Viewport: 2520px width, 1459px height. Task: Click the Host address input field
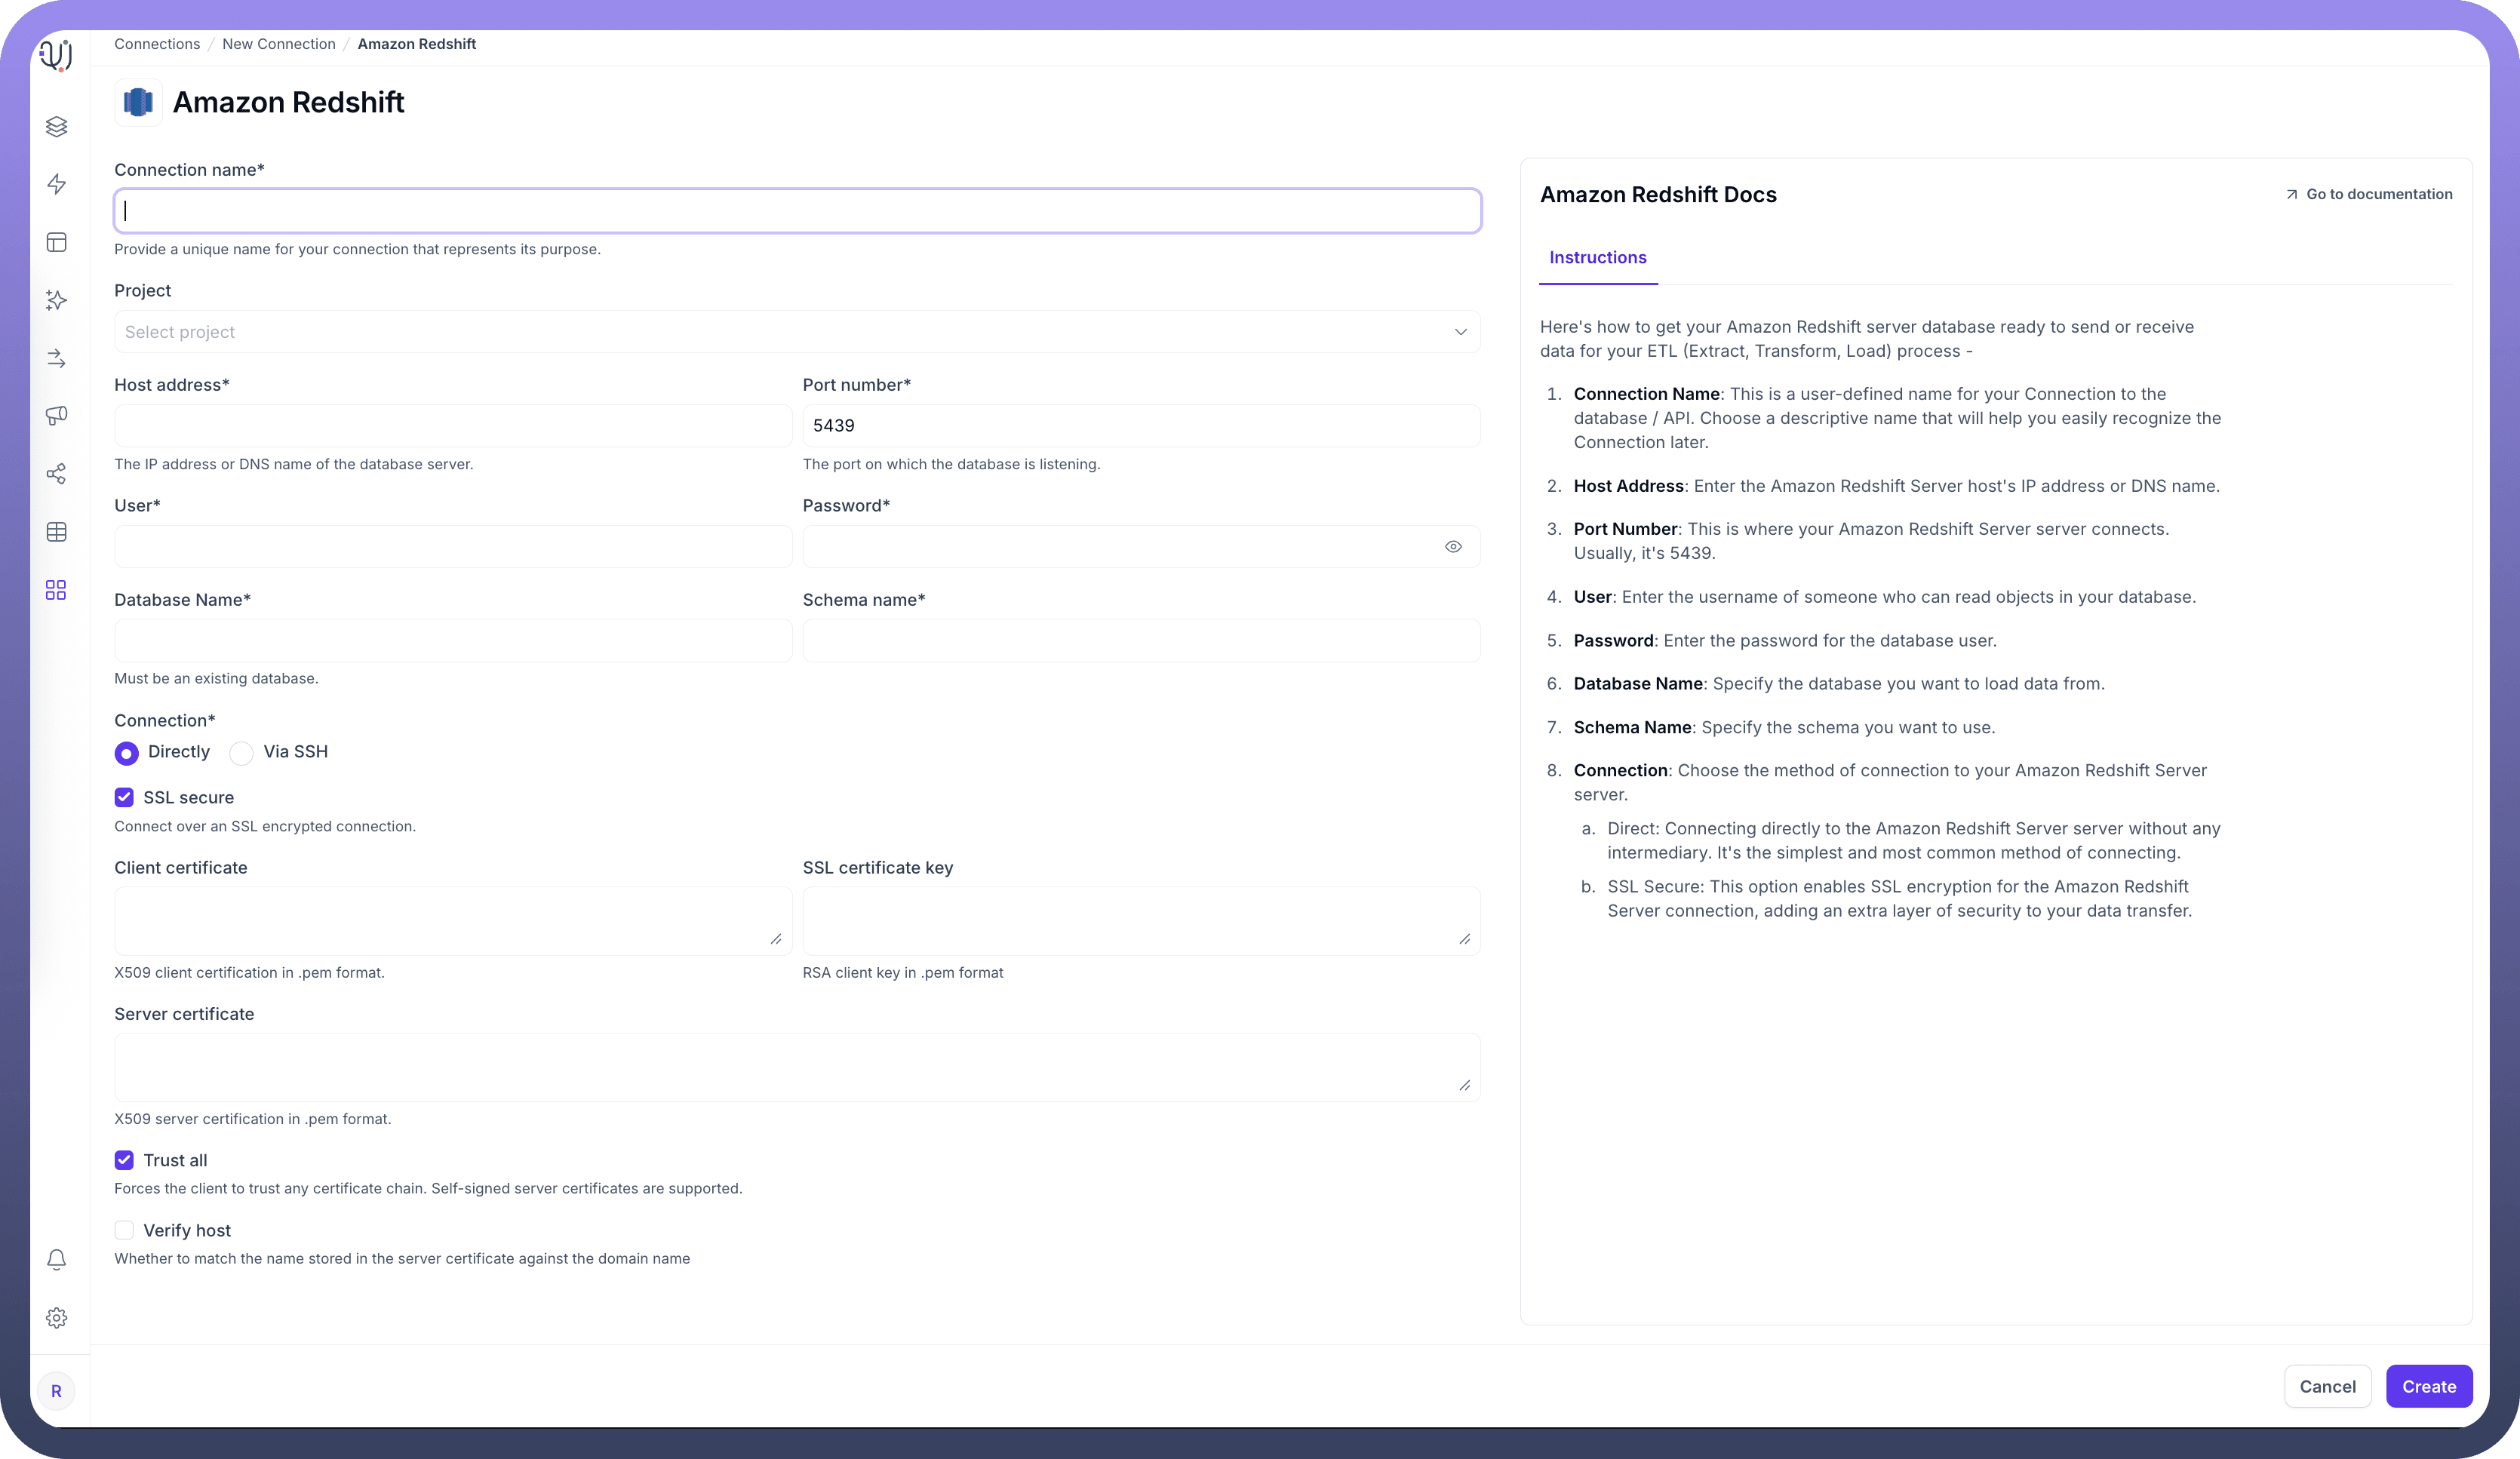point(453,426)
